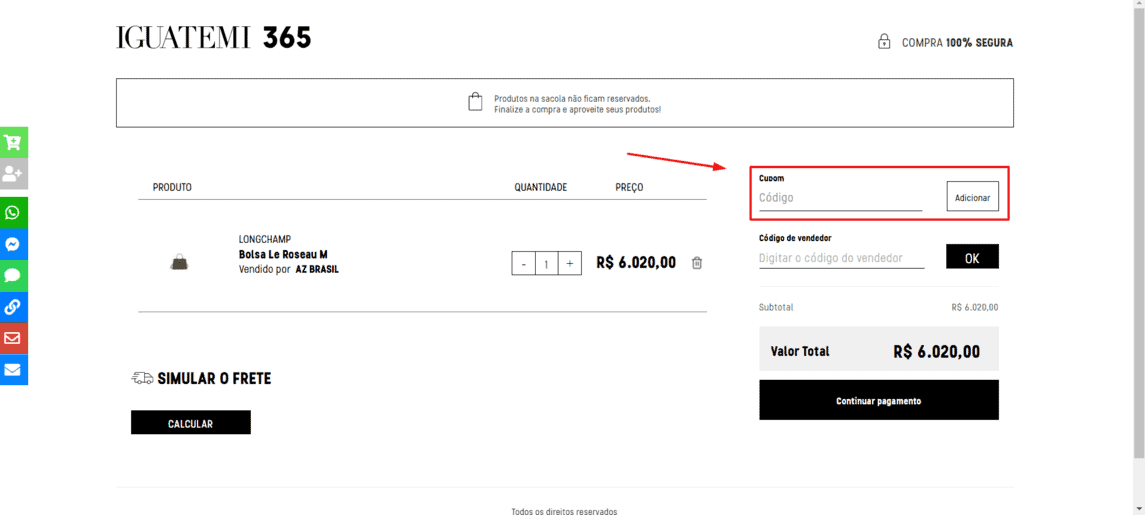This screenshot has width=1145, height=515.
Task: Click the shopping bag icon in notice banner
Action: tap(475, 102)
